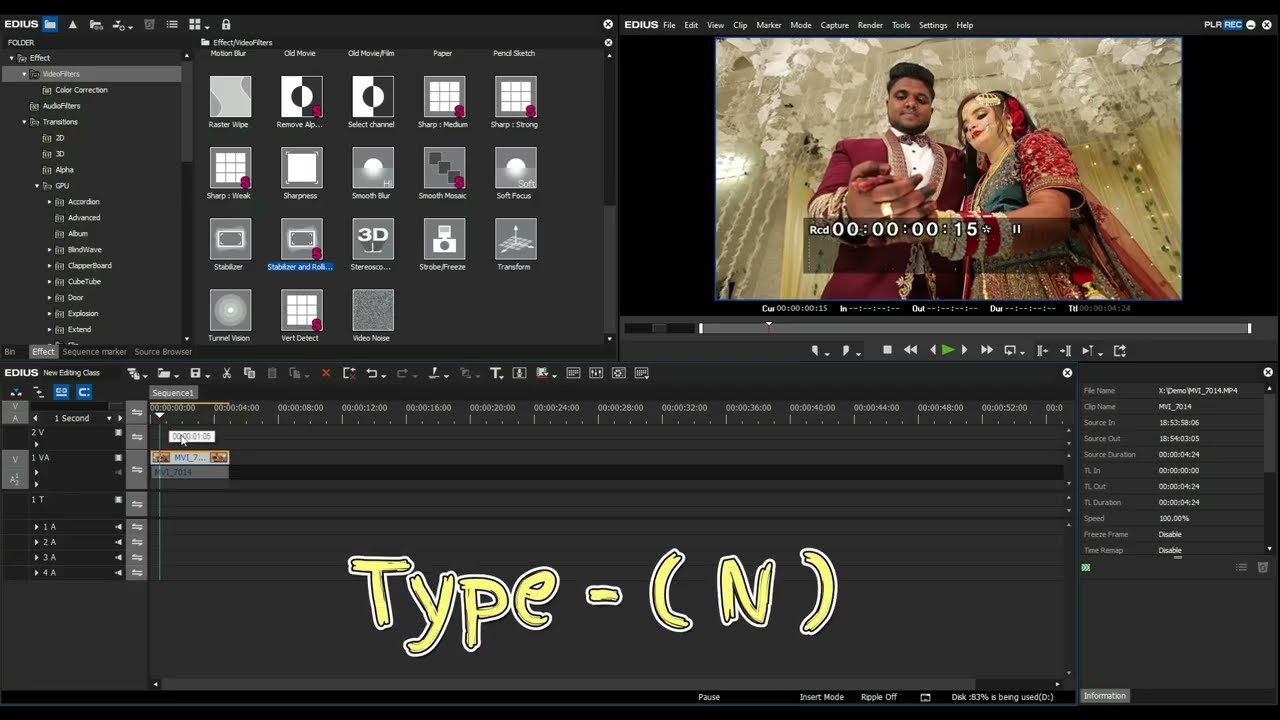Collapse the GPU transitions folder
Image resolution: width=1280 pixels, height=720 pixels.
click(x=38, y=186)
